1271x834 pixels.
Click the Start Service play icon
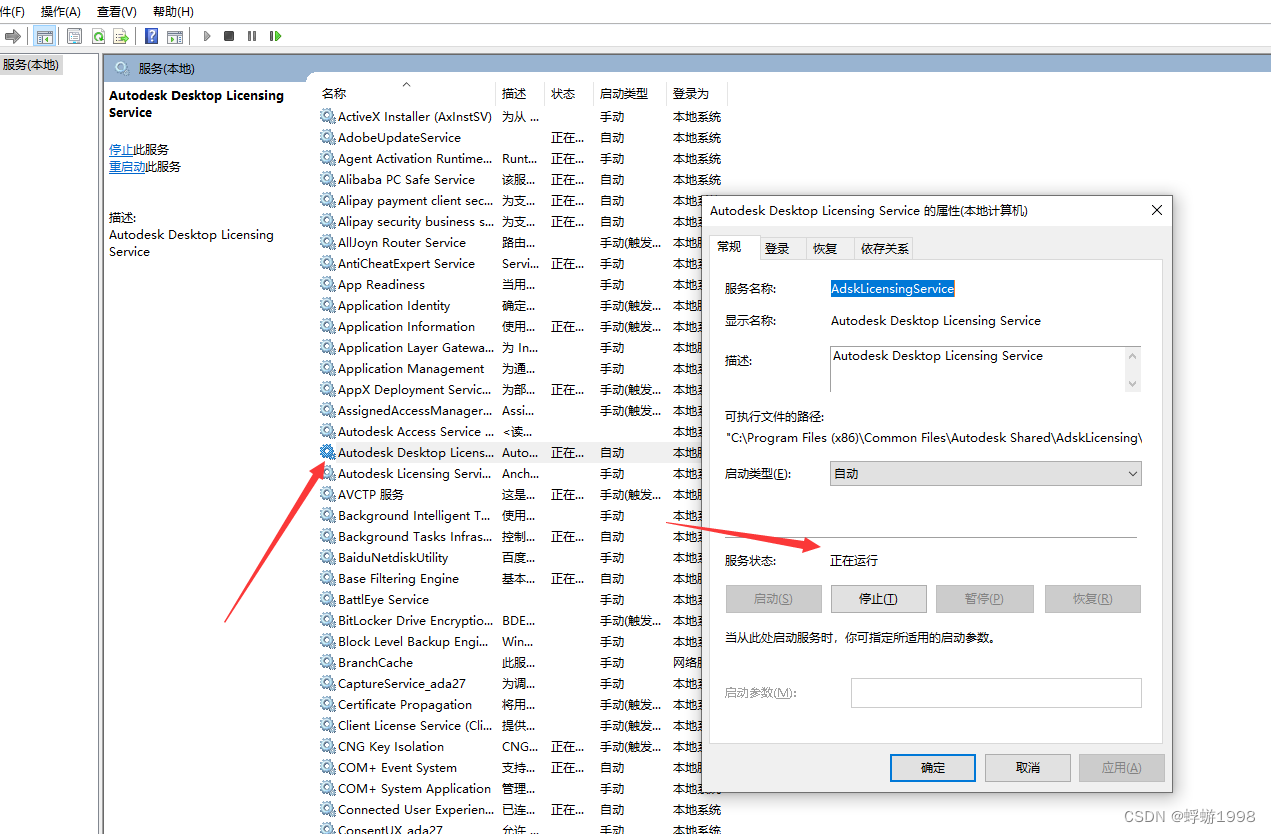(206, 36)
